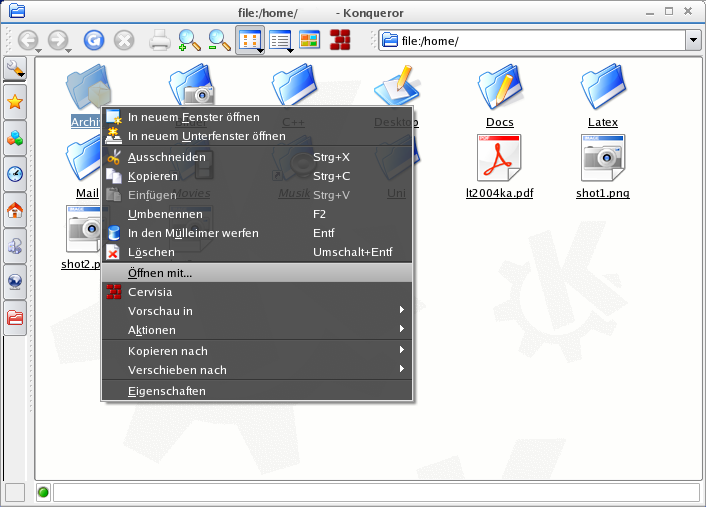The height and width of the screenshot is (507, 706).
Task: Select Öffnen mit... entry
Action: 257,273
